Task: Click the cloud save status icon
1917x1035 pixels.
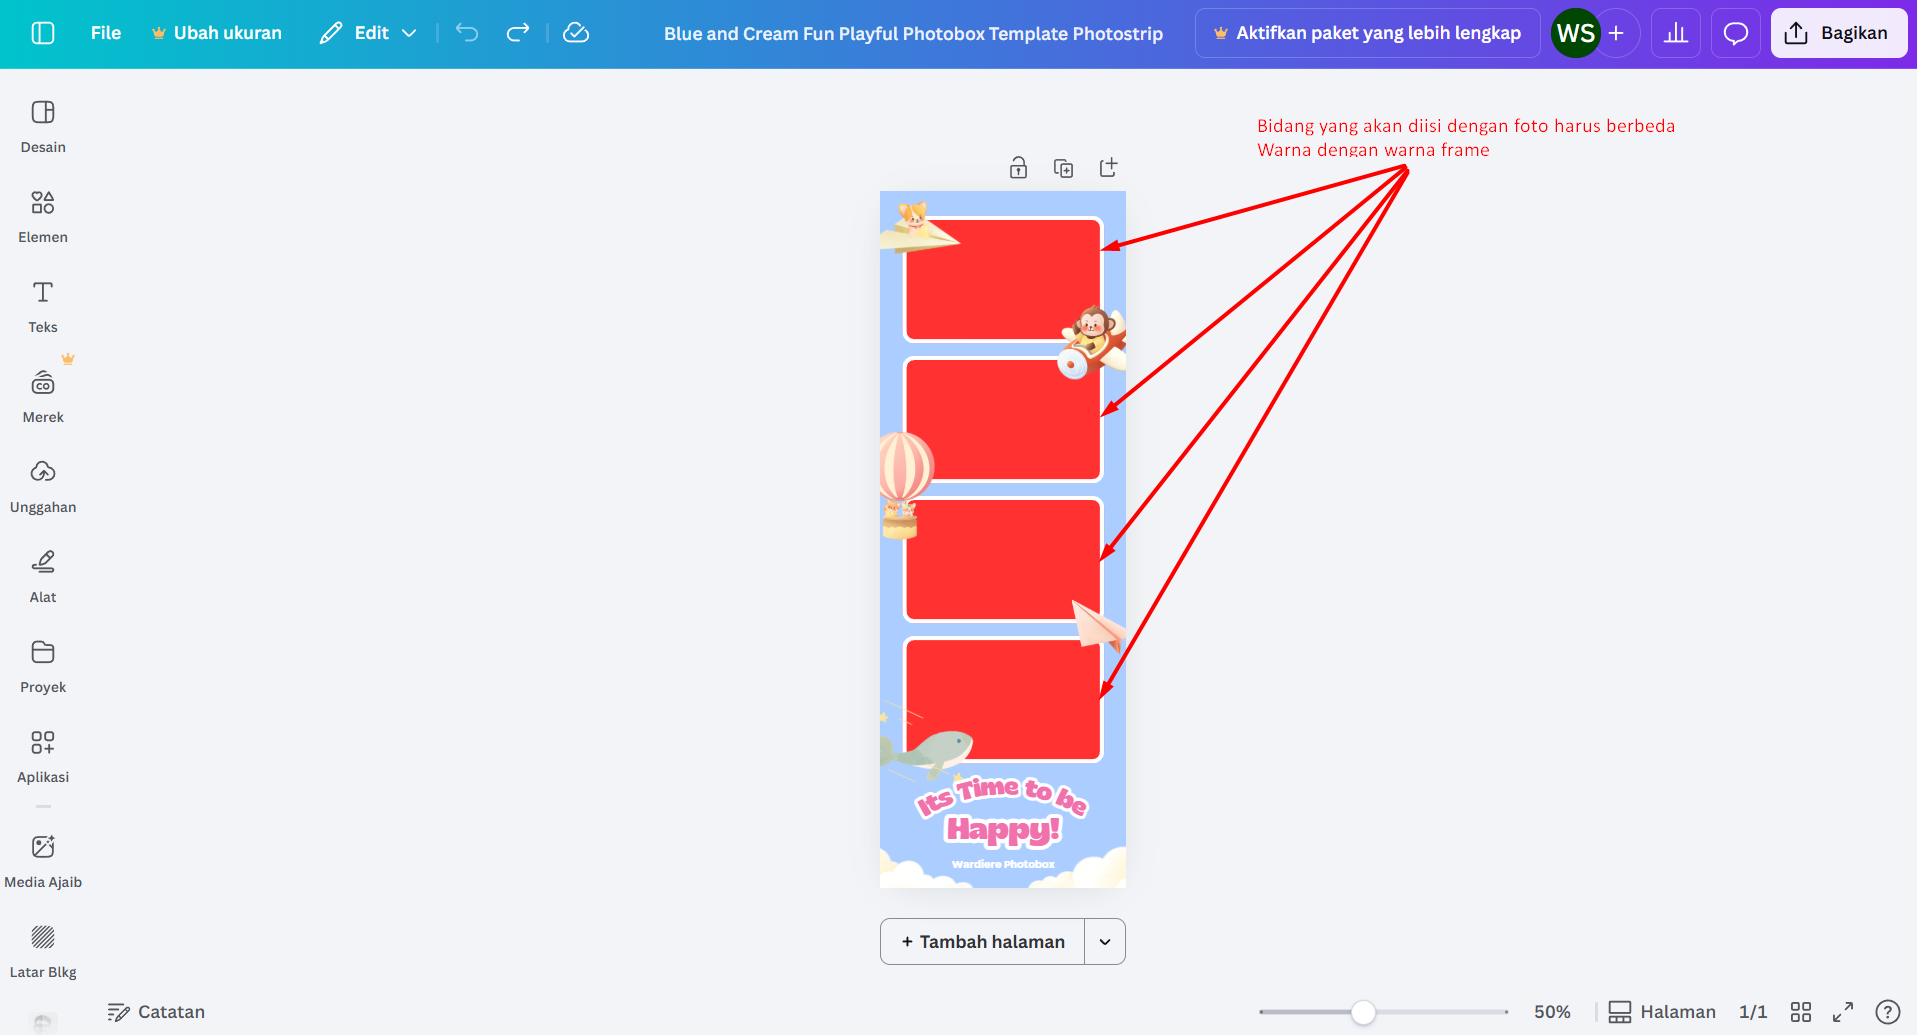Action: (576, 33)
